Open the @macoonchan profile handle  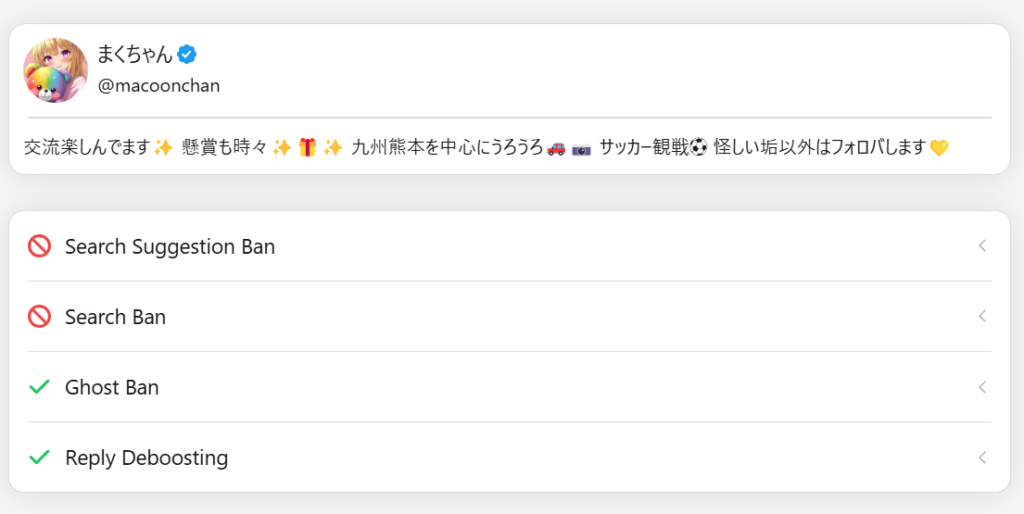[x=158, y=86]
